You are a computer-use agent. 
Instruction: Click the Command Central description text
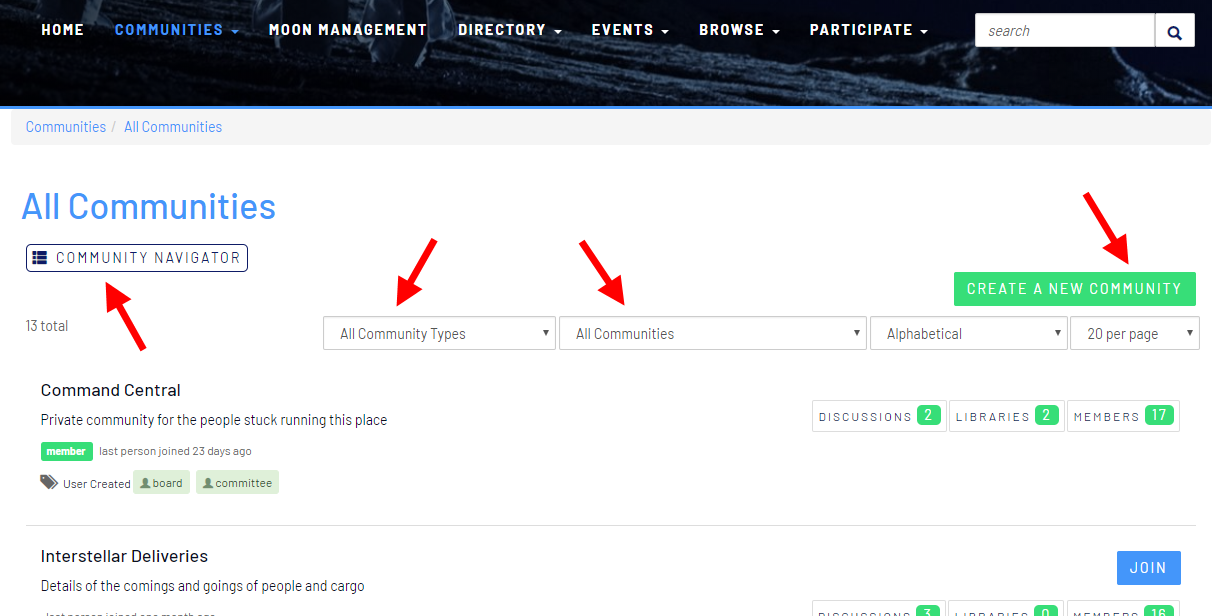(x=214, y=420)
